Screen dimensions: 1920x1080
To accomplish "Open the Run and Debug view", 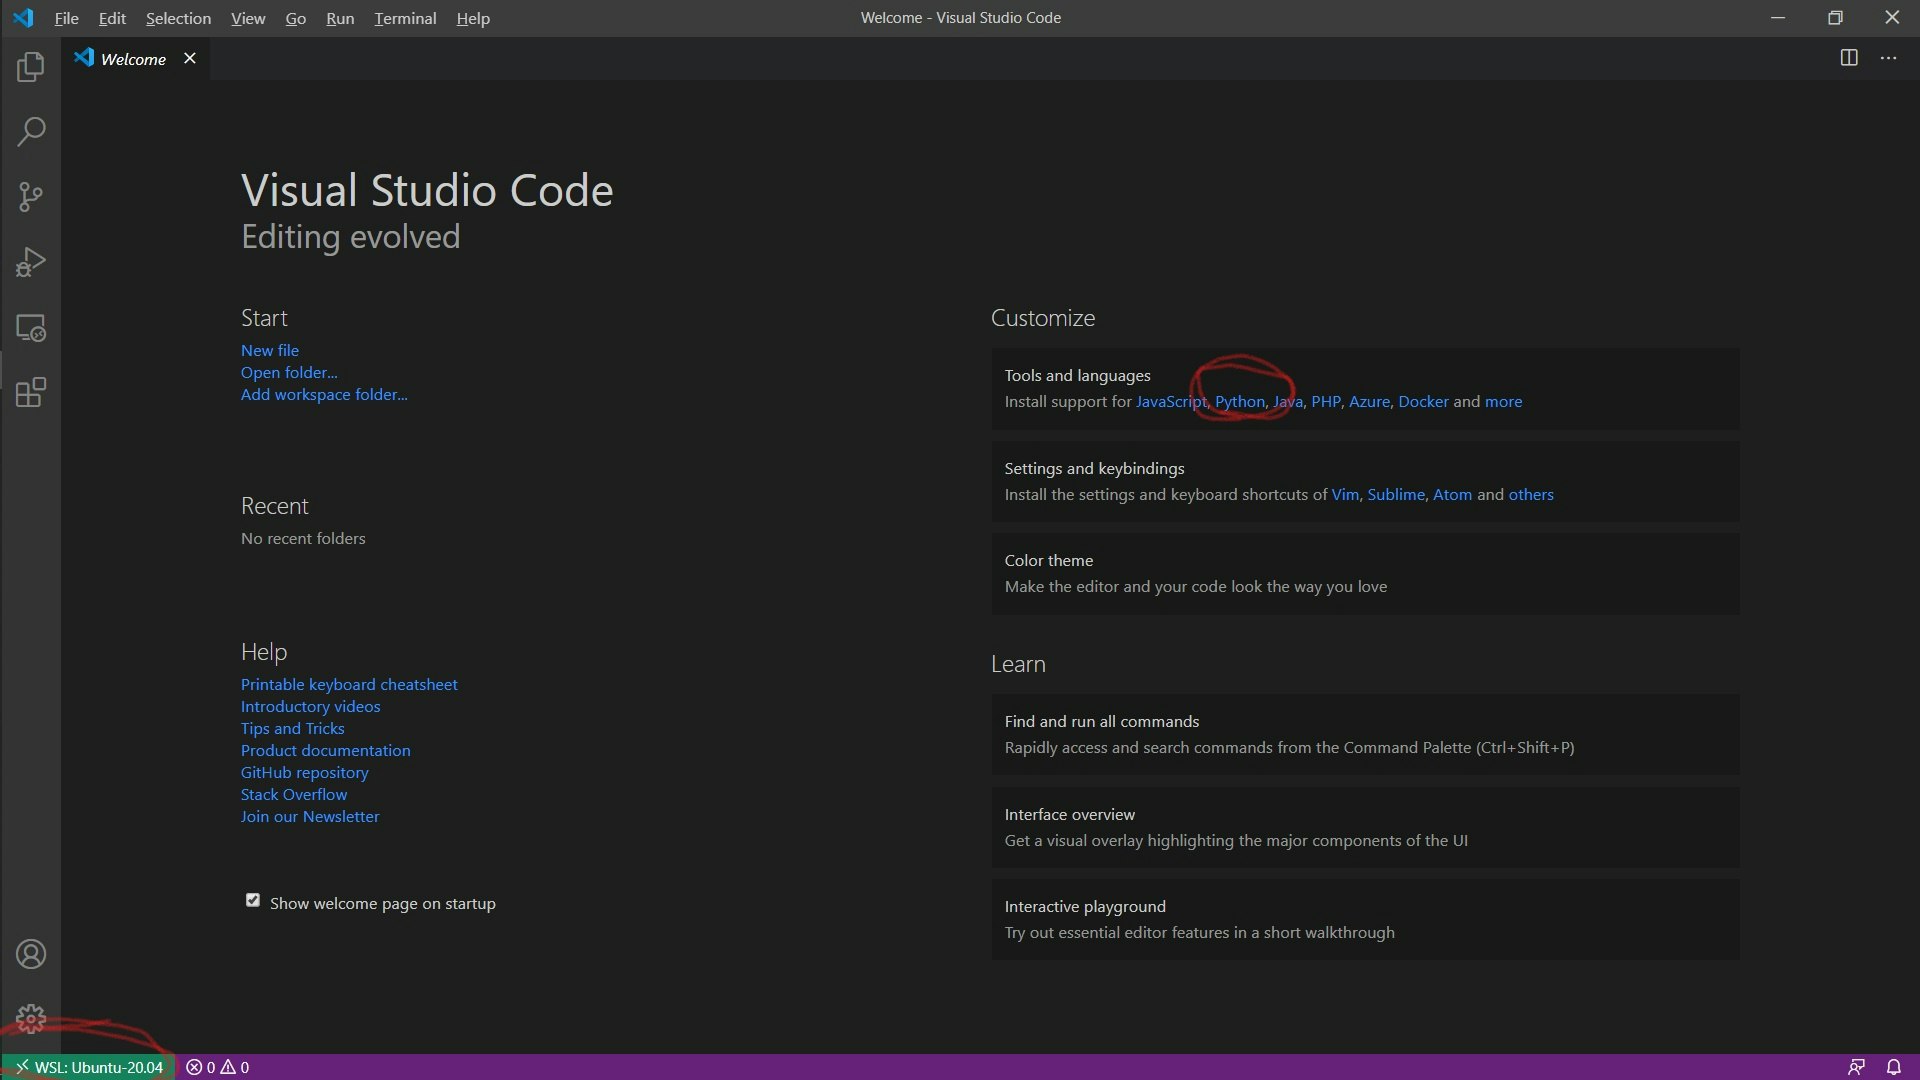I will tap(31, 262).
